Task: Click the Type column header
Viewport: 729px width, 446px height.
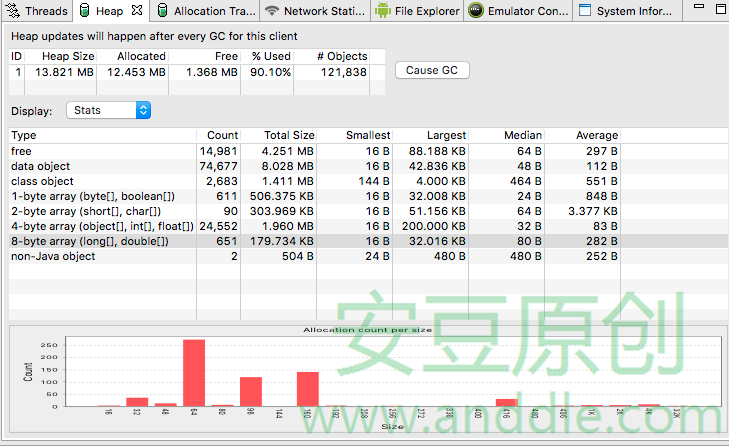Action: (x=102, y=135)
